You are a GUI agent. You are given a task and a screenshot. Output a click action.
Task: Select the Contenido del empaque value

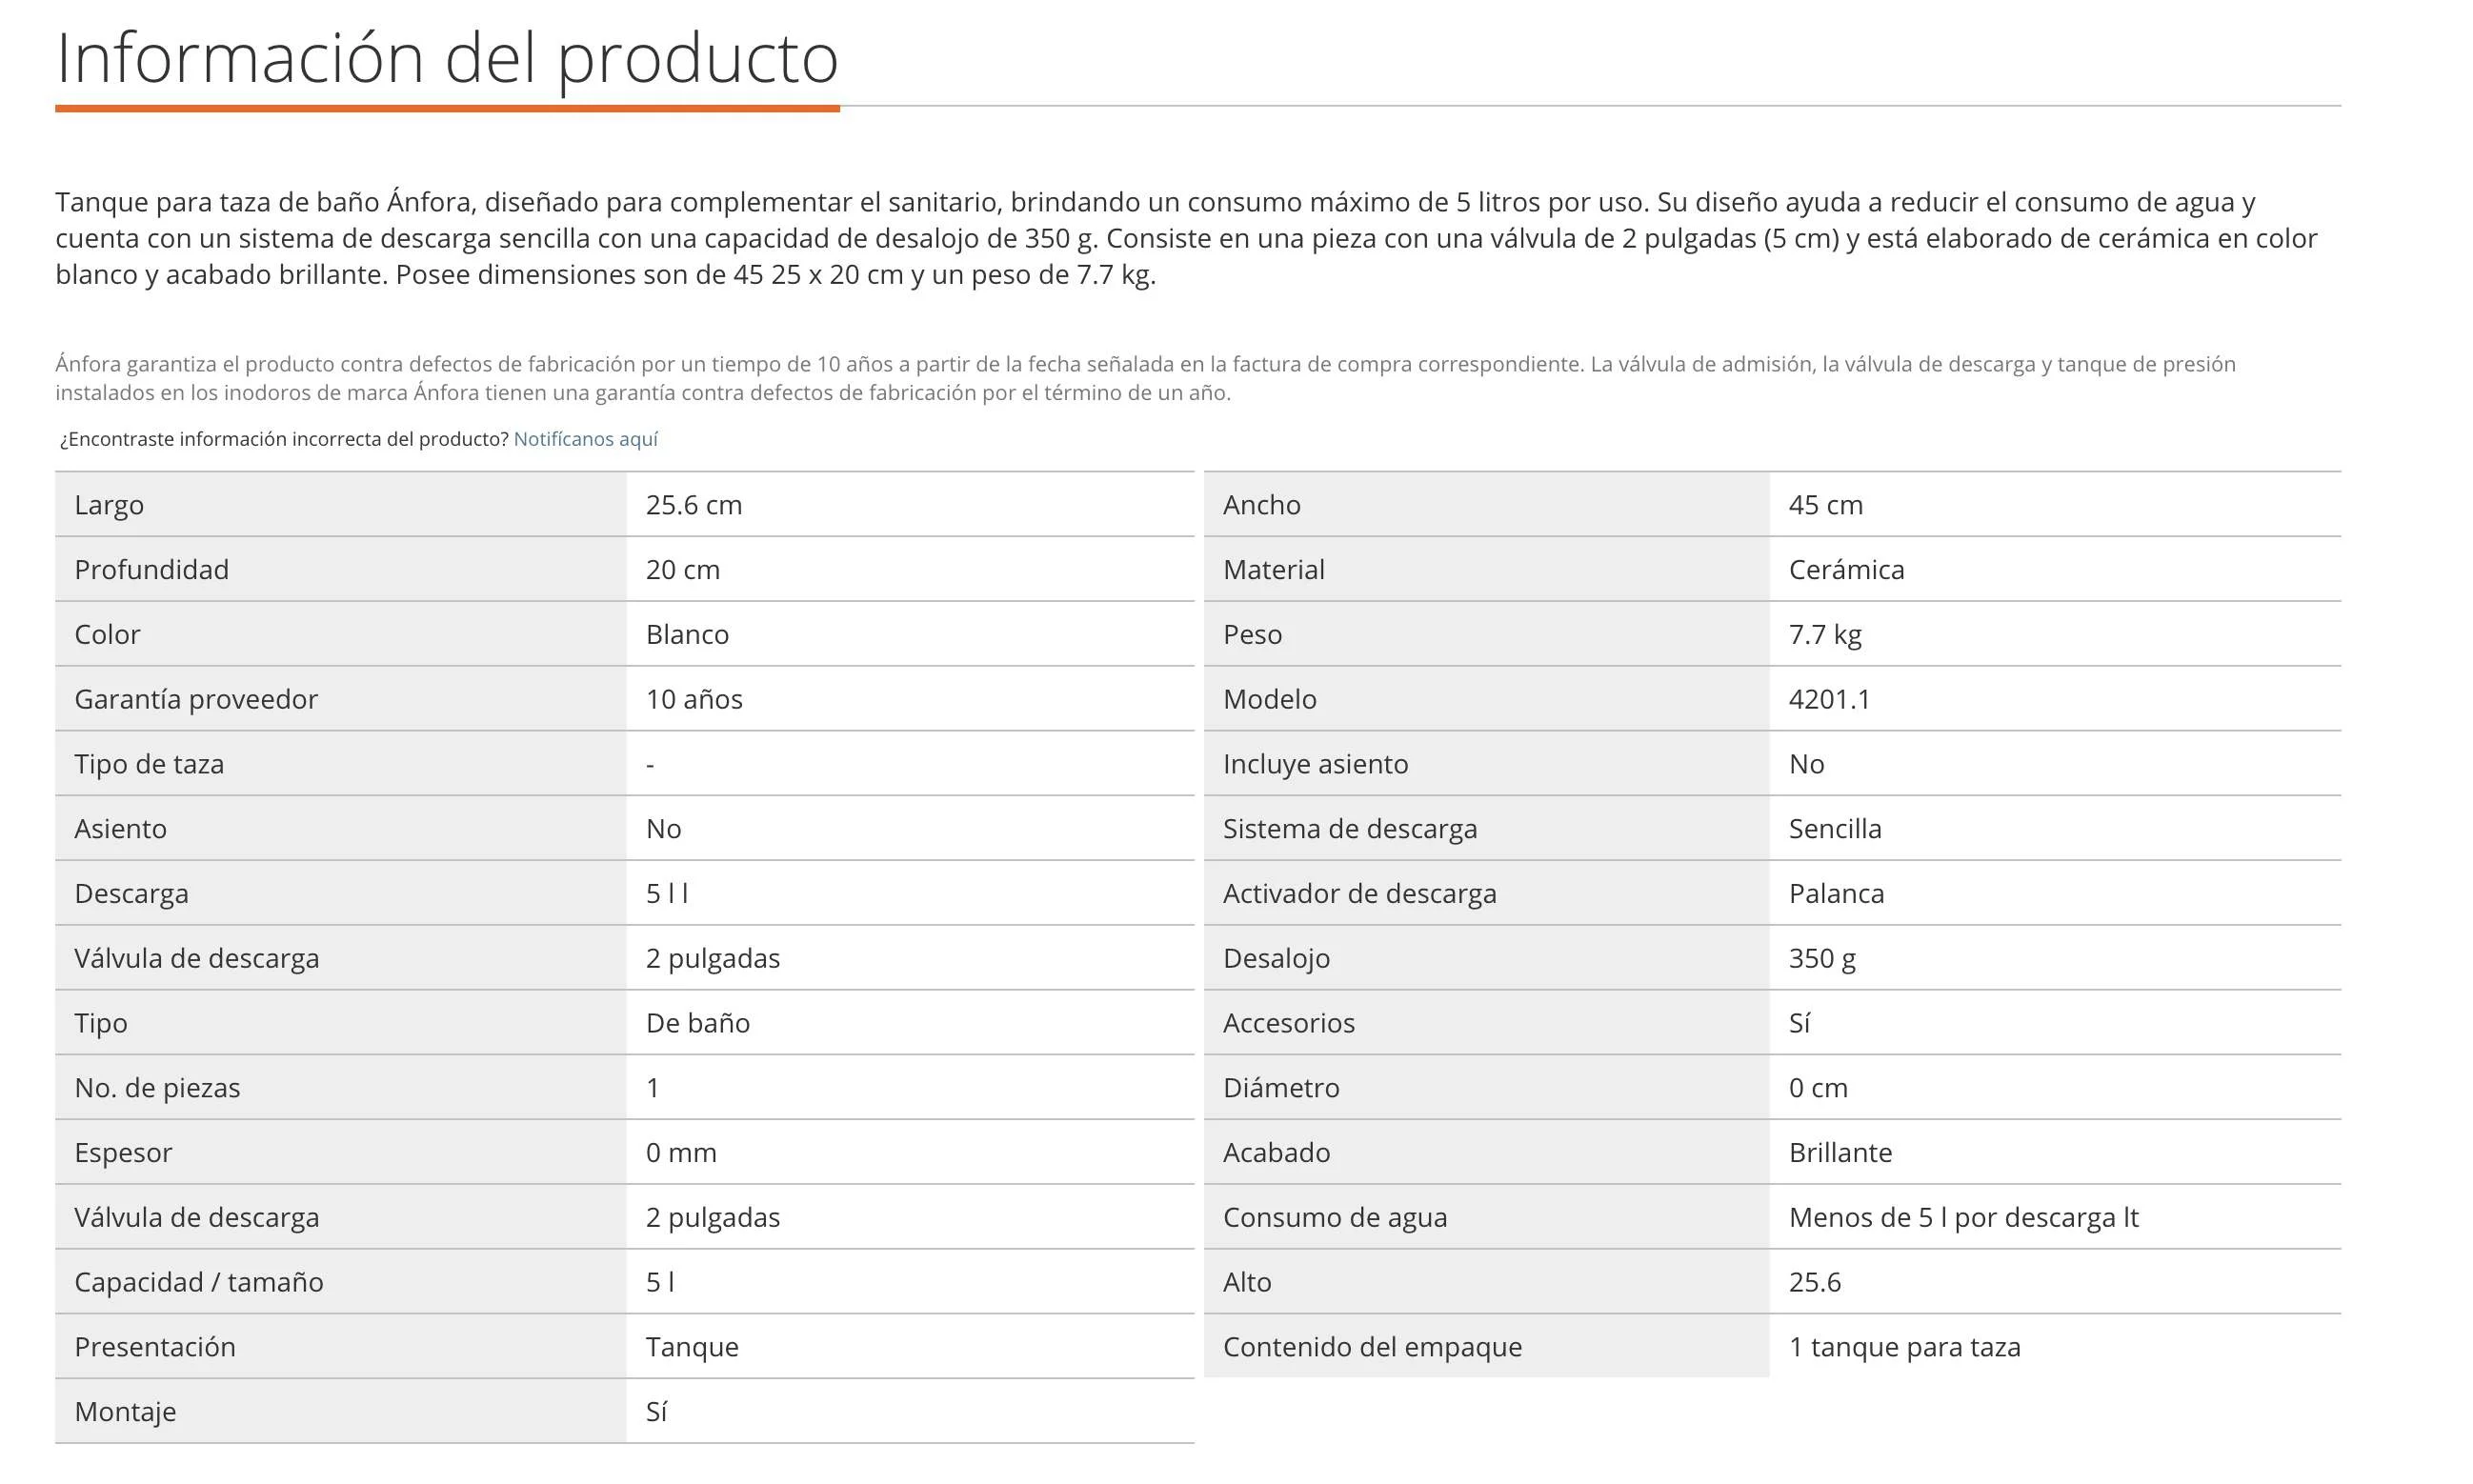coord(1904,1347)
